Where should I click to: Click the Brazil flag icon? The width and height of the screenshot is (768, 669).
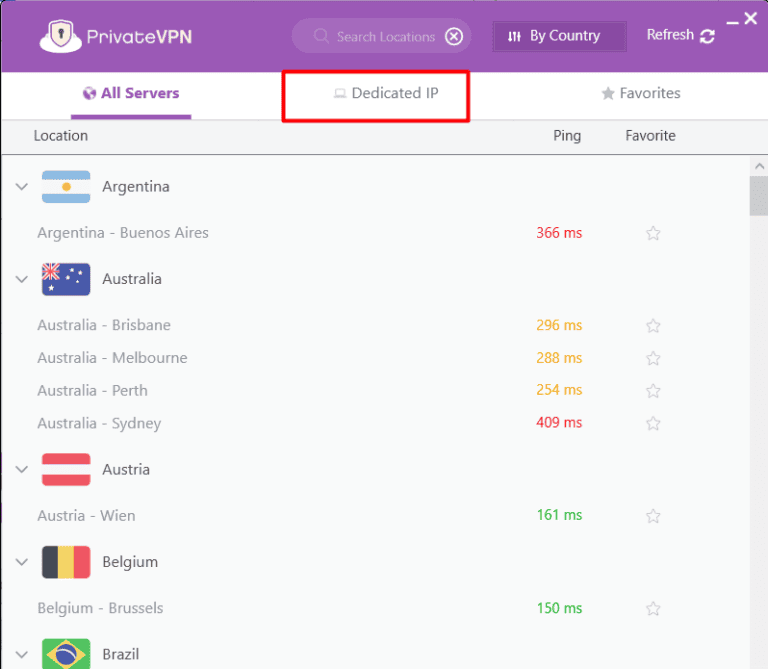coord(66,653)
